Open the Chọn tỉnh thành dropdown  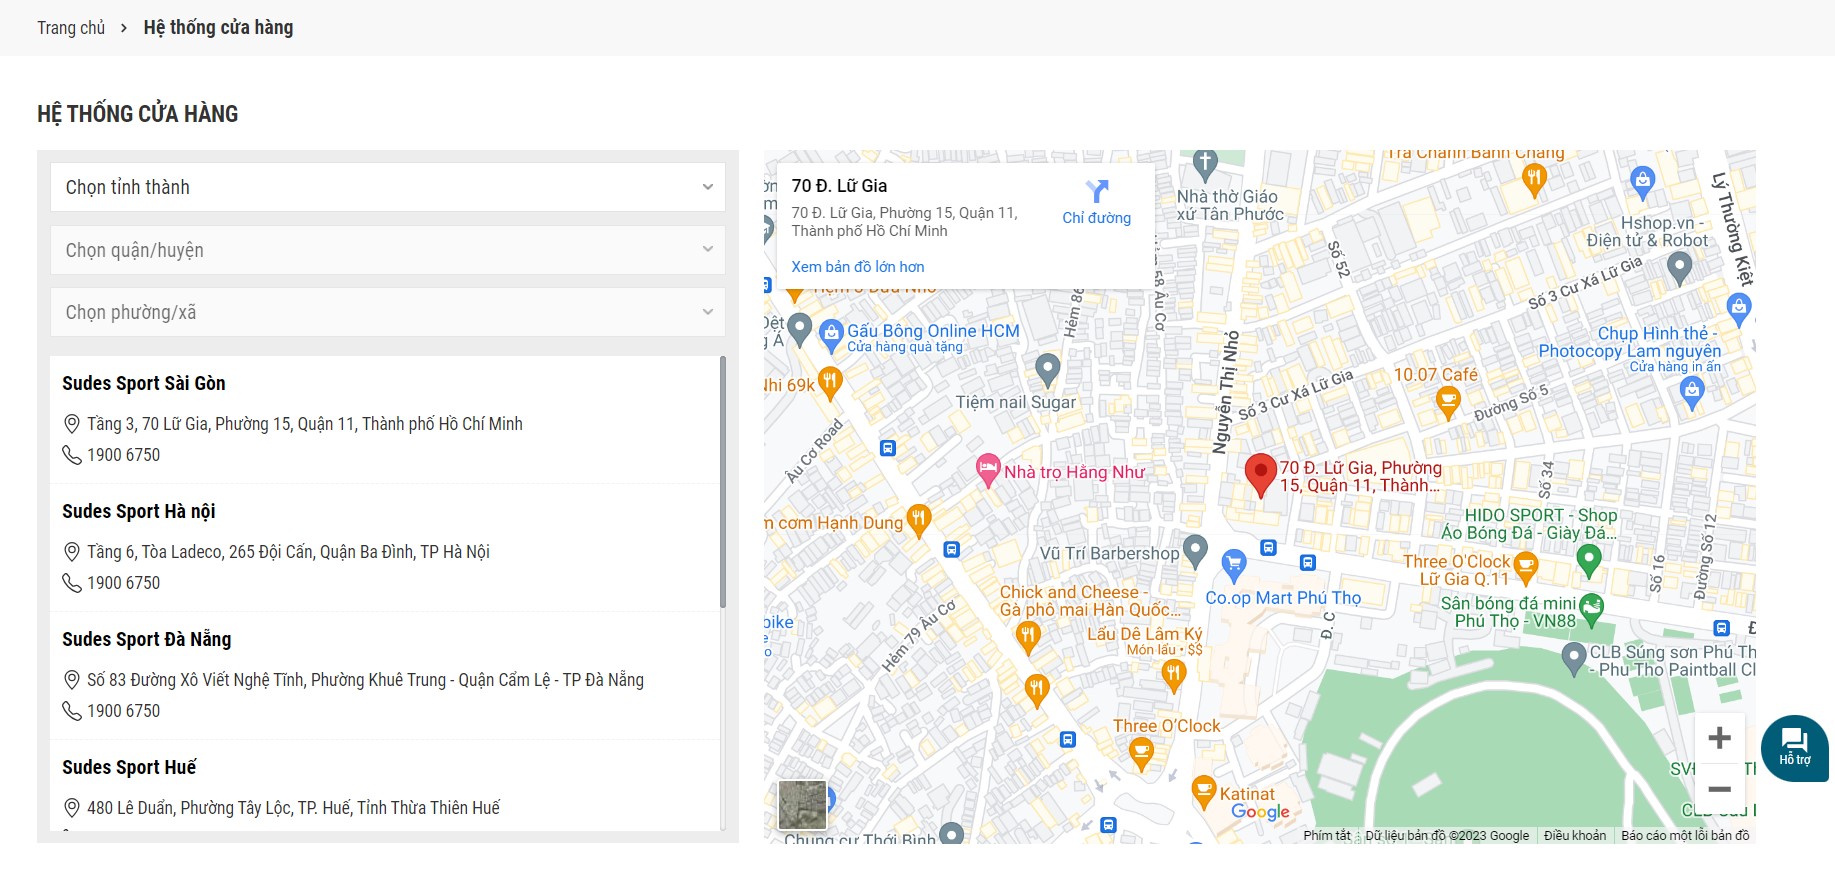pyautogui.click(x=388, y=187)
